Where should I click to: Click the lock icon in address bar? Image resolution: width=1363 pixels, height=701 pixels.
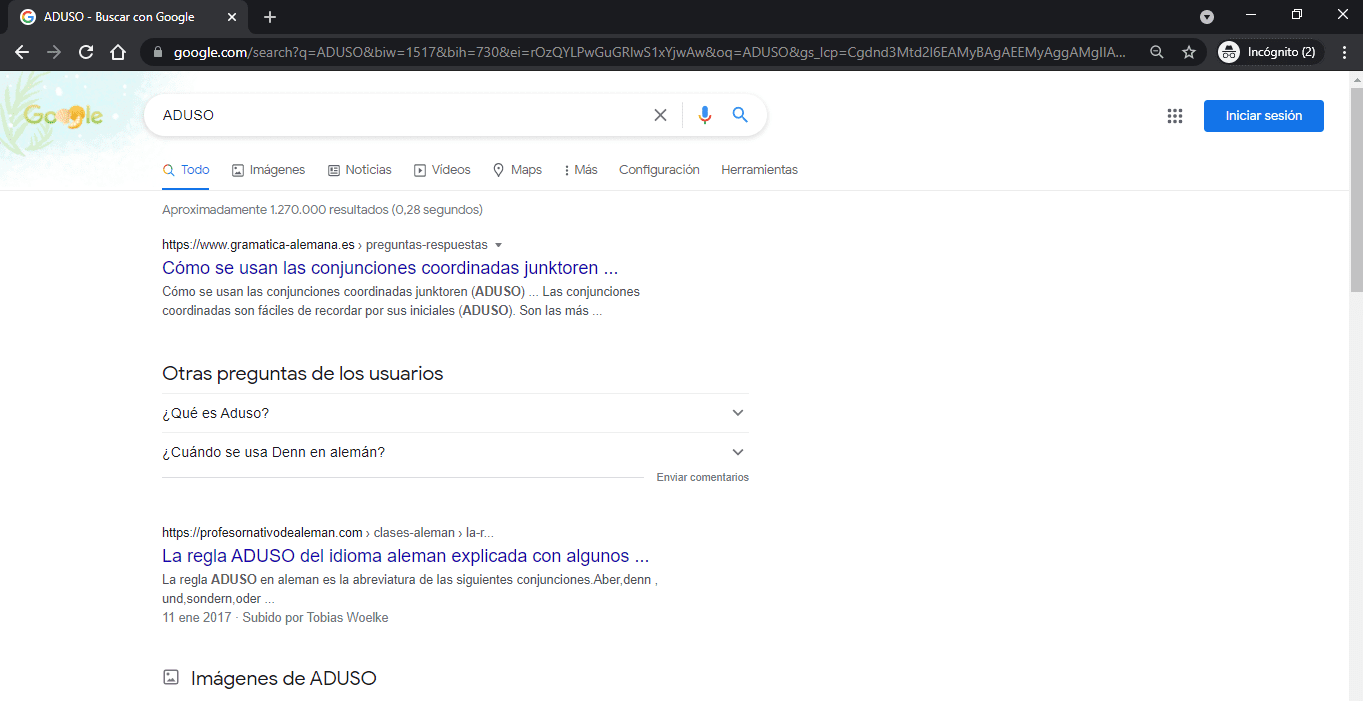coord(159,52)
